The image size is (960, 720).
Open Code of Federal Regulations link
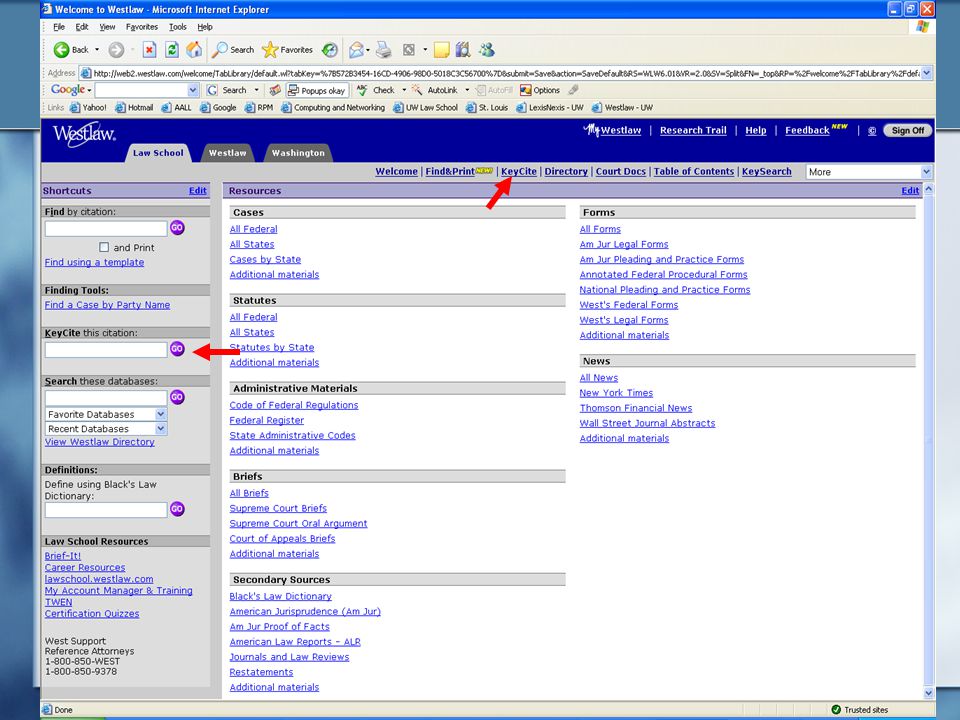click(x=294, y=405)
